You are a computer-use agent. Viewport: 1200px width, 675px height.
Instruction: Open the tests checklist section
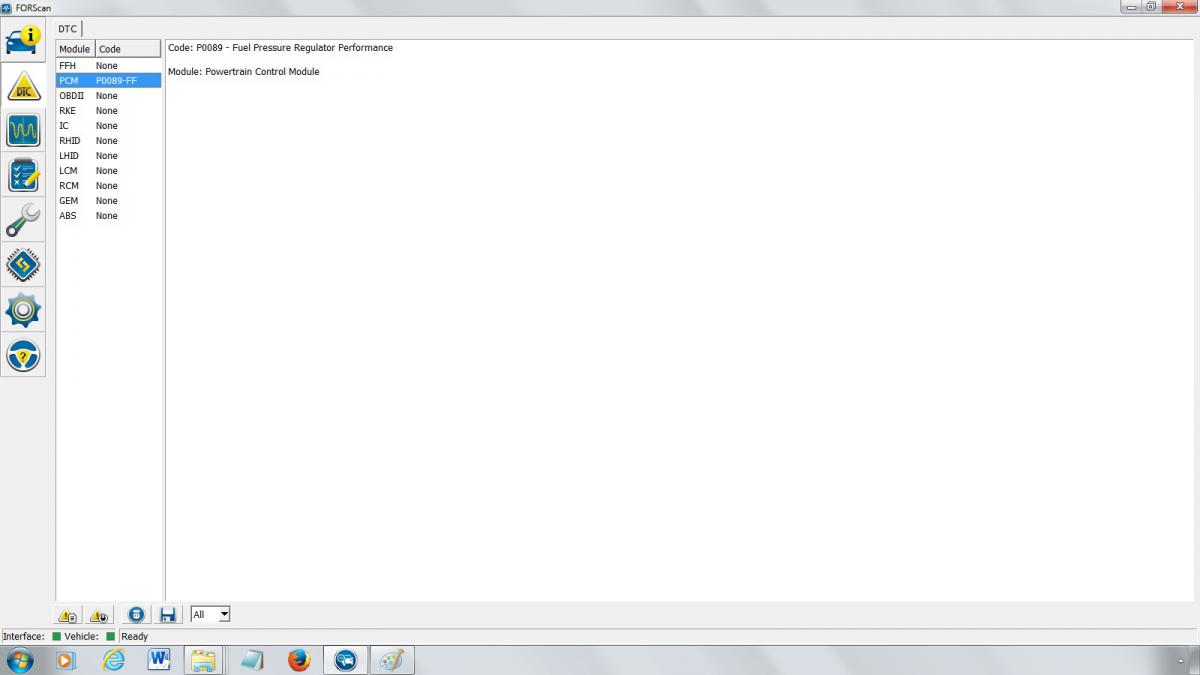click(x=23, y=176)
